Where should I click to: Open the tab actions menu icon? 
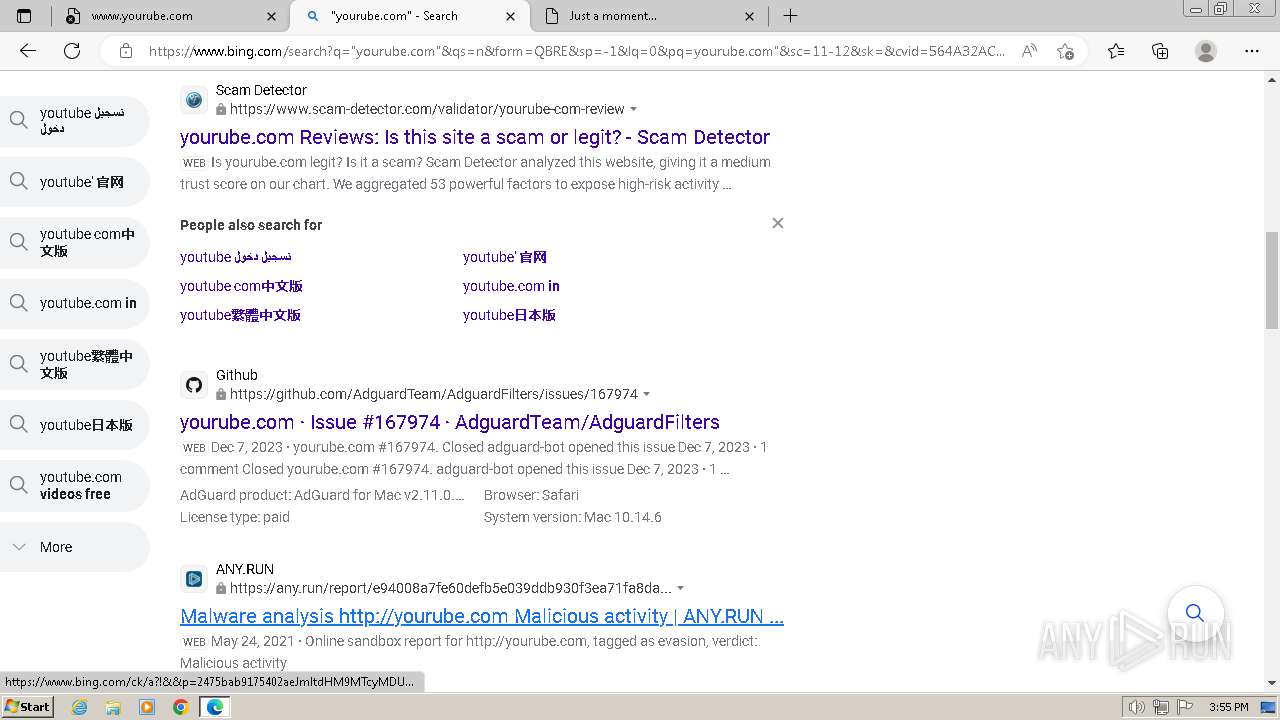click(x=24, y=16)
